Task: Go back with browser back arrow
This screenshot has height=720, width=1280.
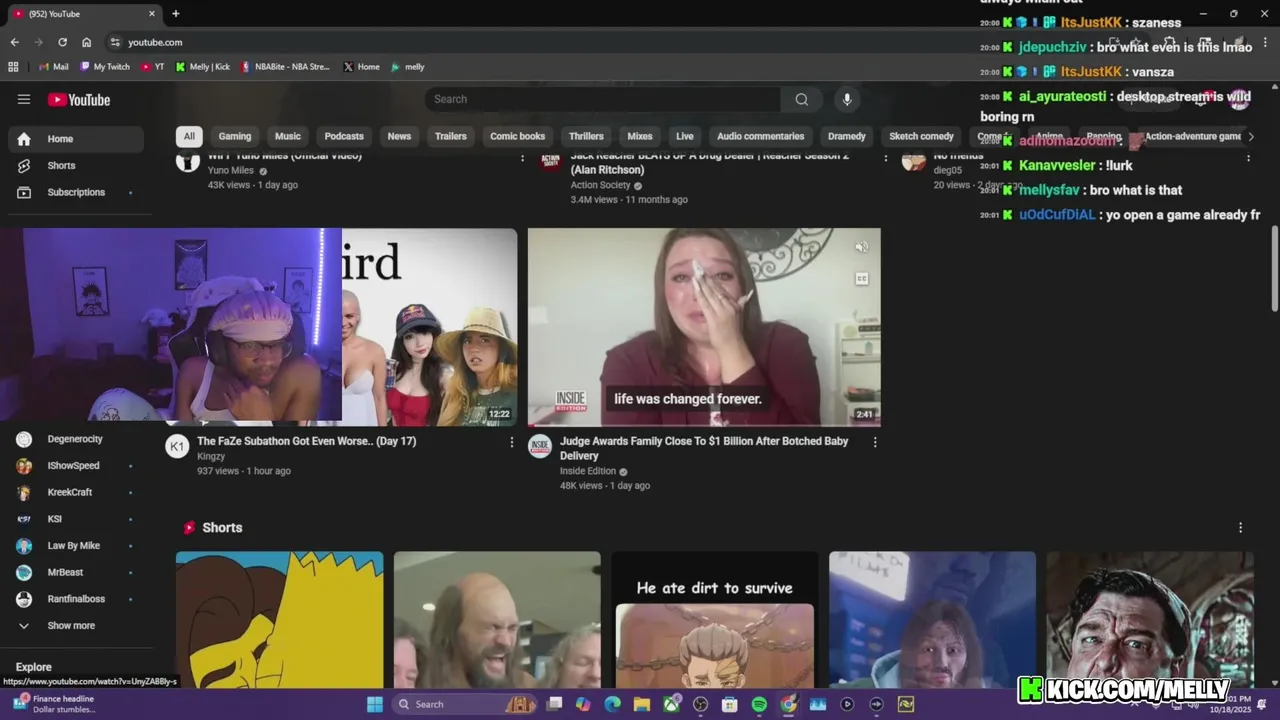Action: pyautogui.click(x=15, y=42)
